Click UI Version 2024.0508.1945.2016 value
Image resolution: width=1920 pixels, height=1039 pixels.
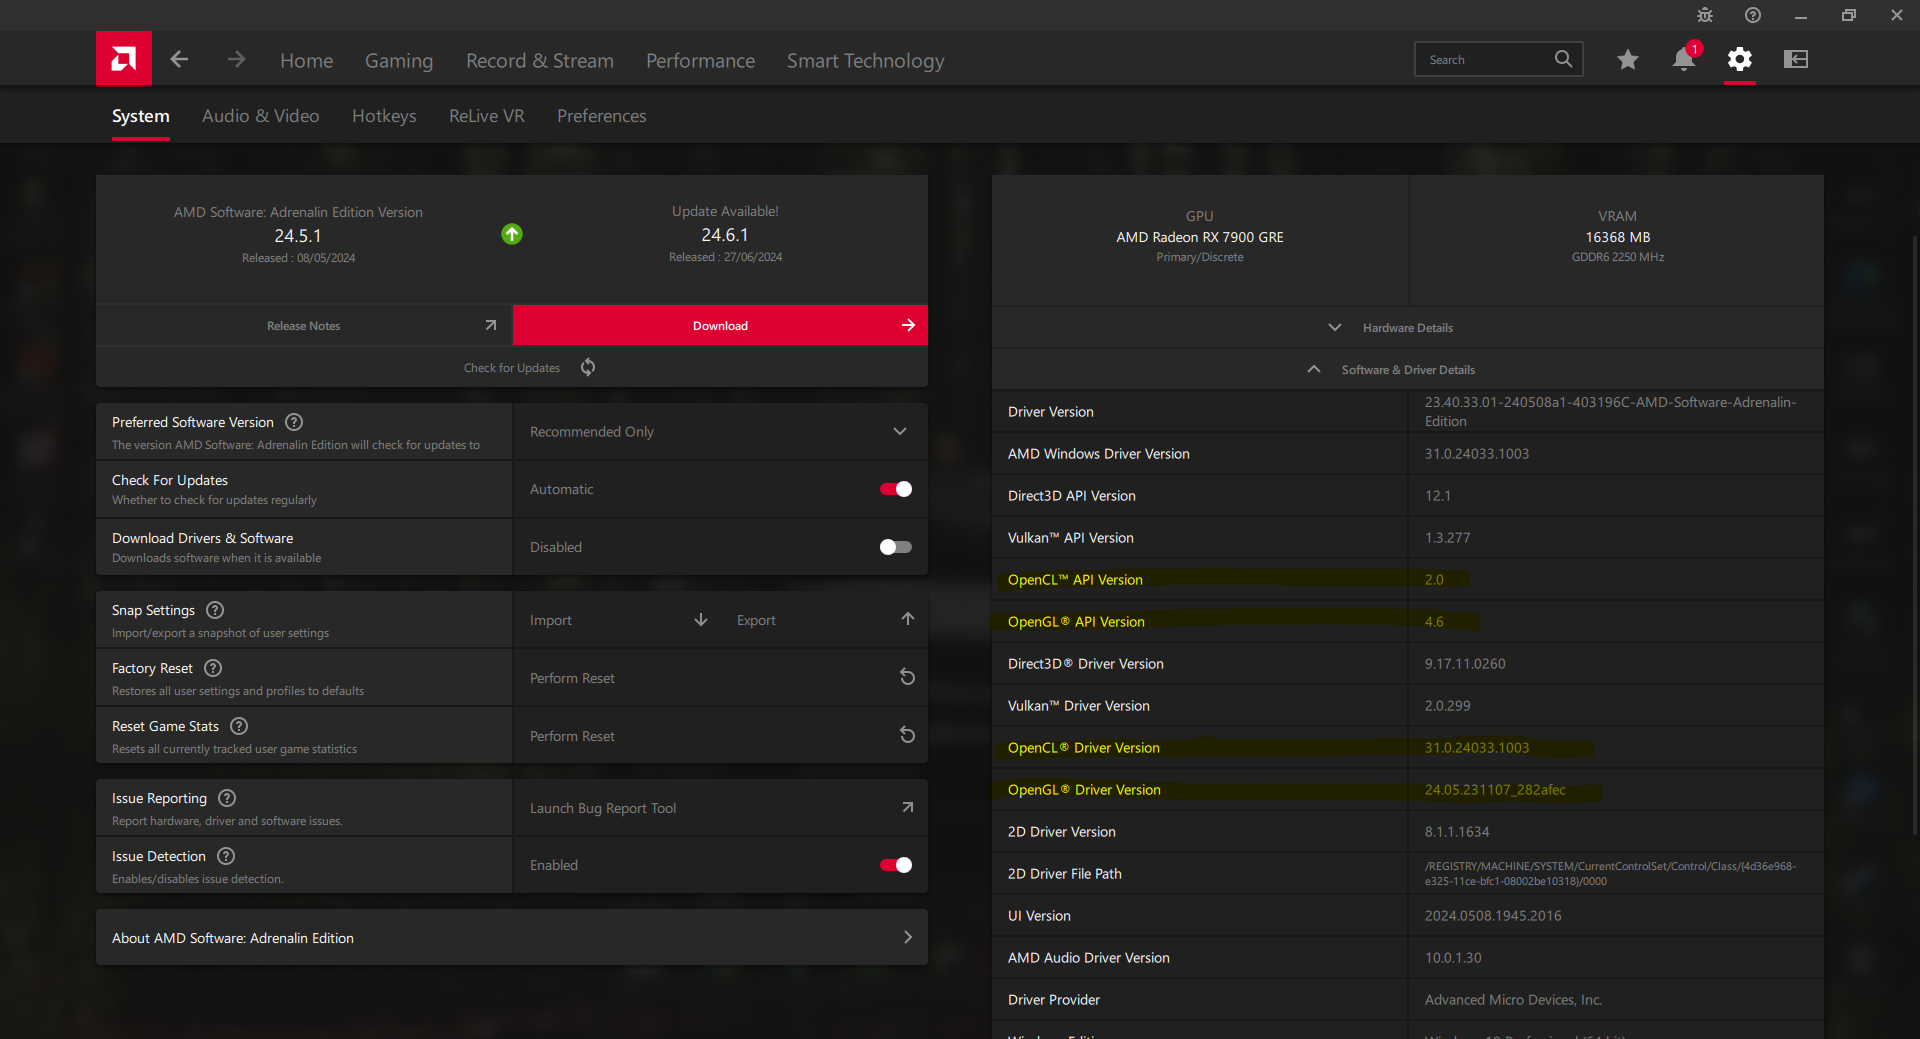(x=1493, y=916)
